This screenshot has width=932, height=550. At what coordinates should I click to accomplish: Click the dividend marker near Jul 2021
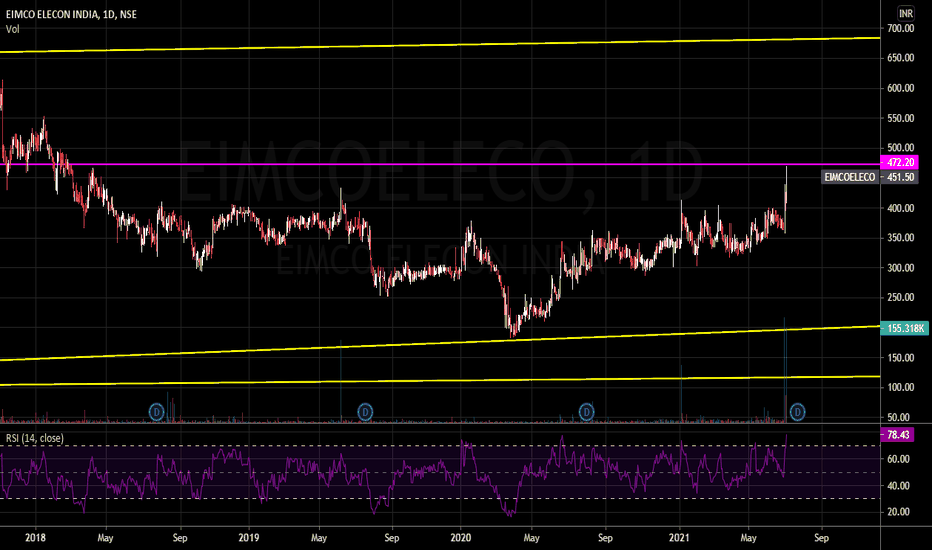pos(797,411)
